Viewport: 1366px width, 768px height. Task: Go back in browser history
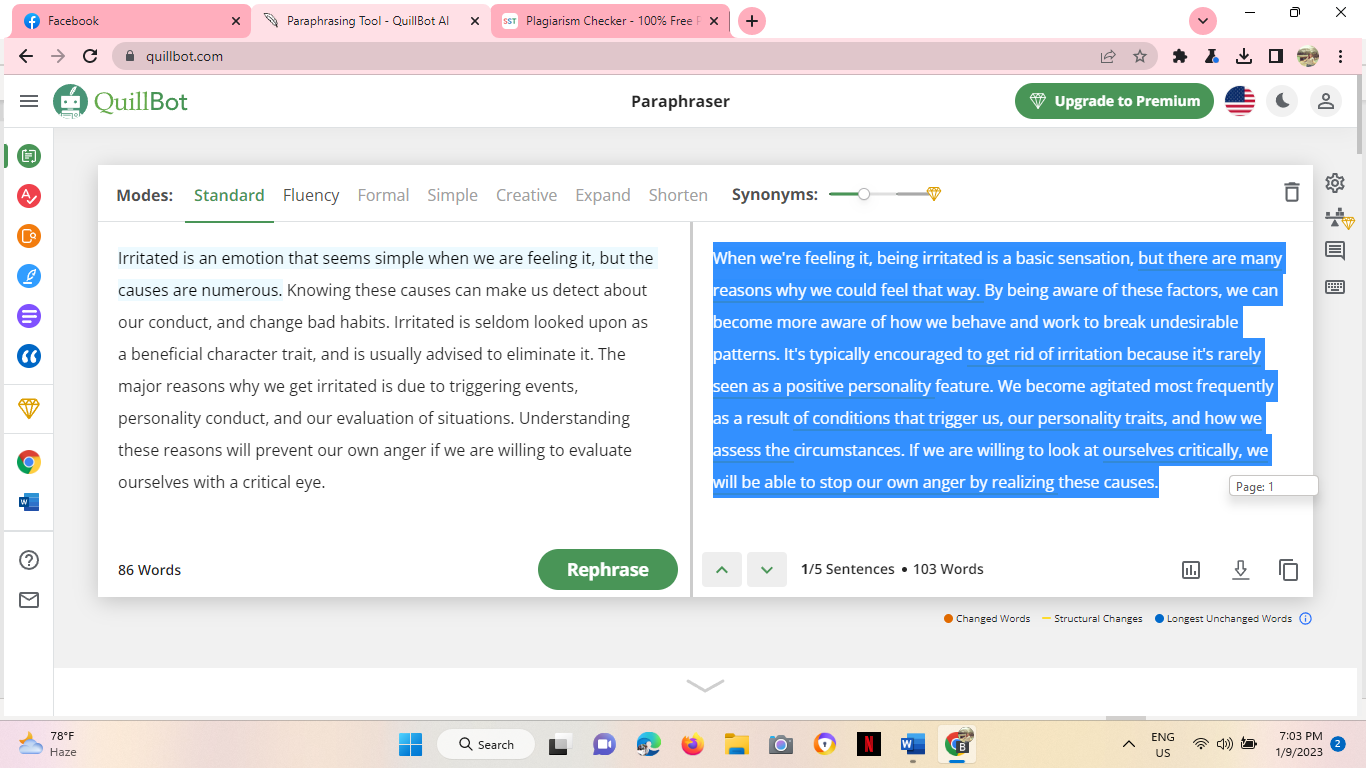pyautogui.click(x=26, y=57)
